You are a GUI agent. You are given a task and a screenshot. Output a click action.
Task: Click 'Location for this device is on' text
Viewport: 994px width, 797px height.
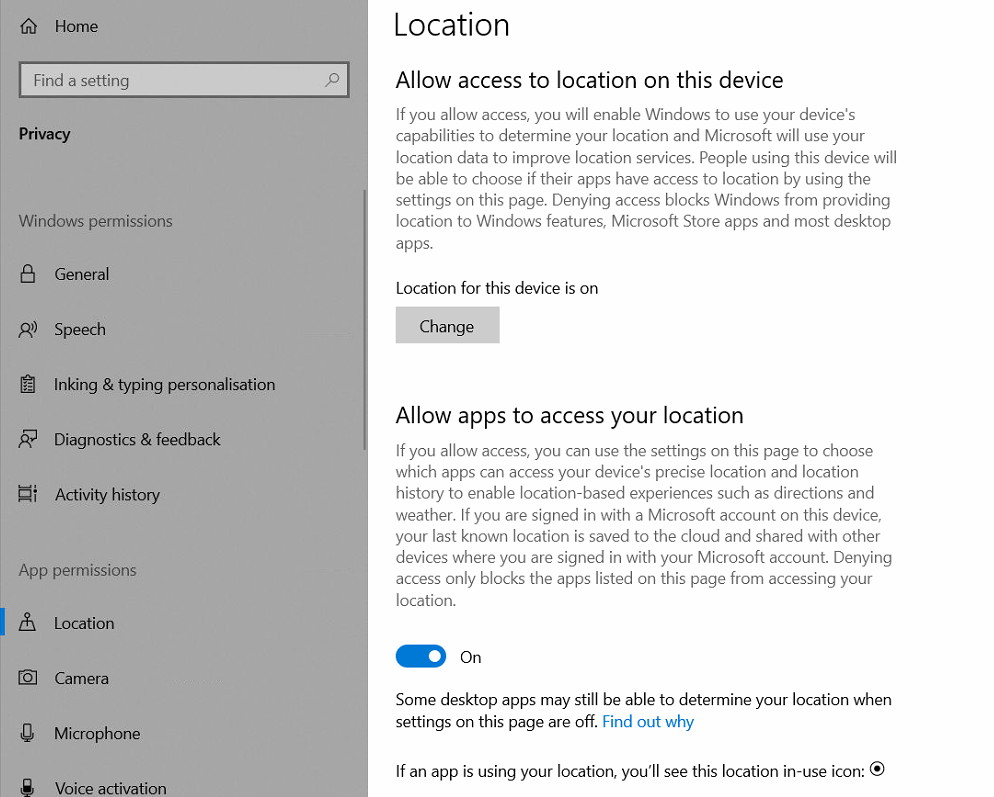[497, 288]
